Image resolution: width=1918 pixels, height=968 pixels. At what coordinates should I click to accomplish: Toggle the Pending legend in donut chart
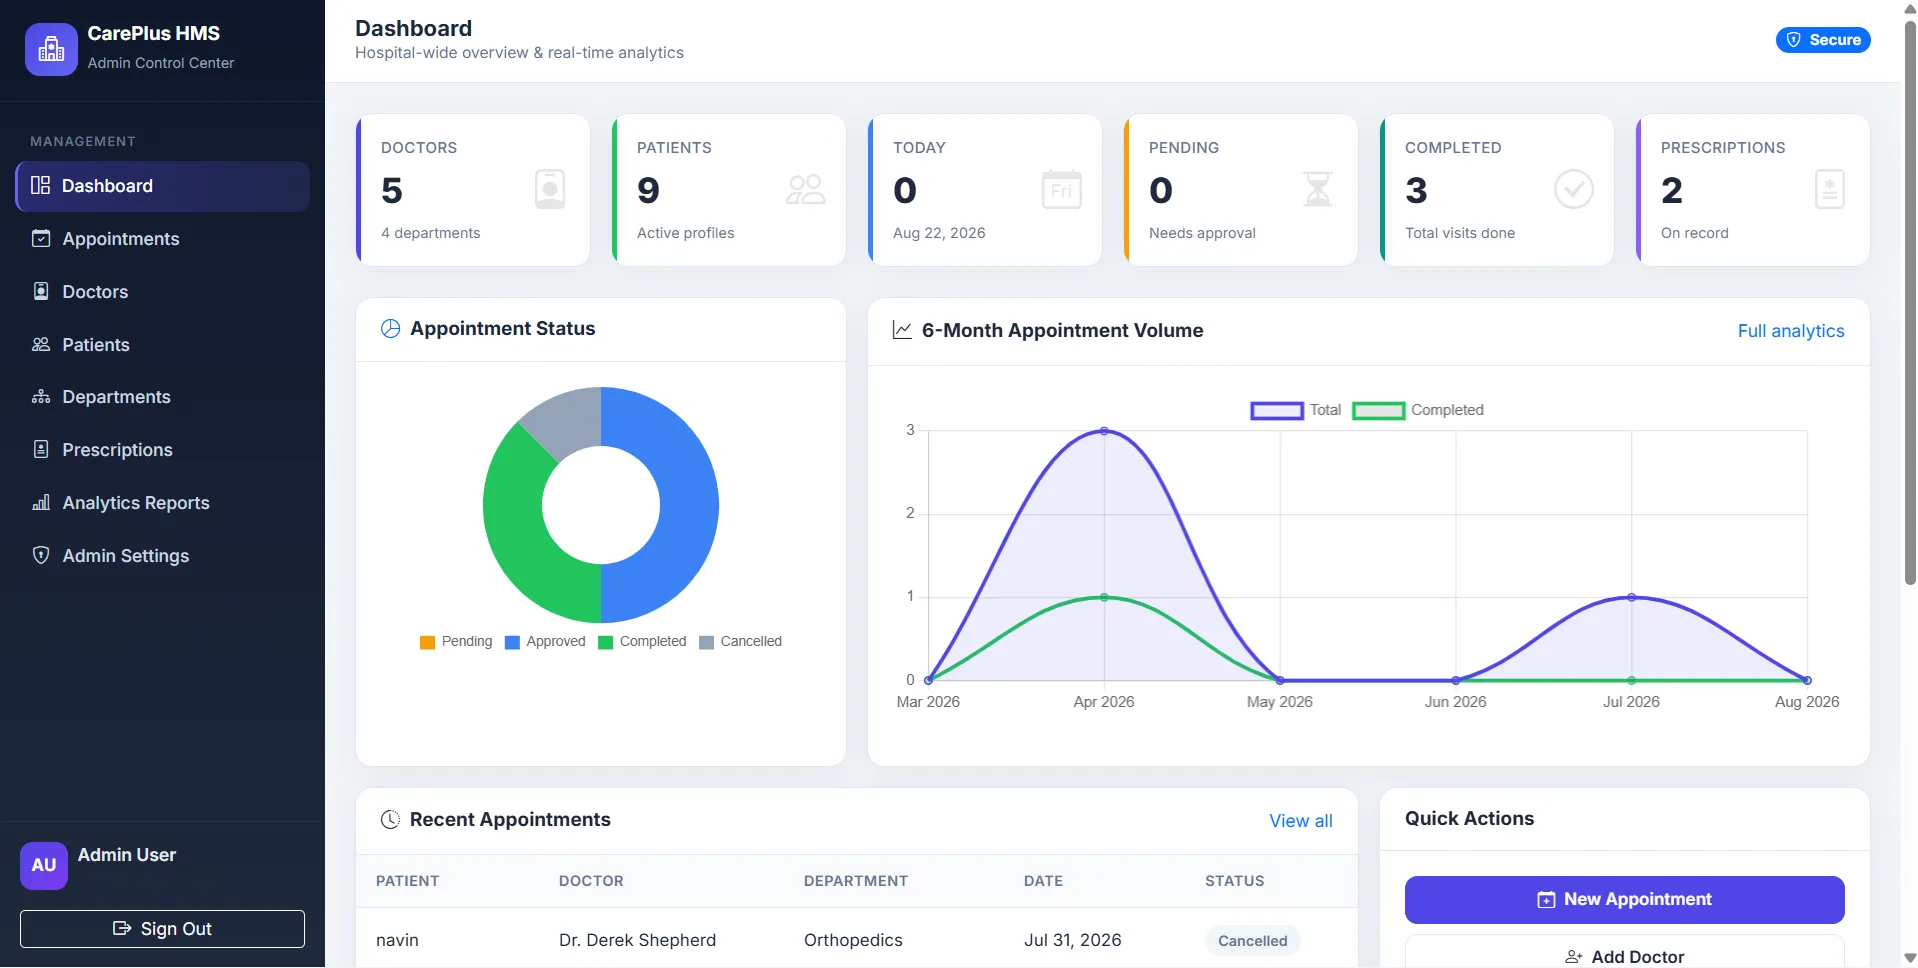[x=456, y=642]
